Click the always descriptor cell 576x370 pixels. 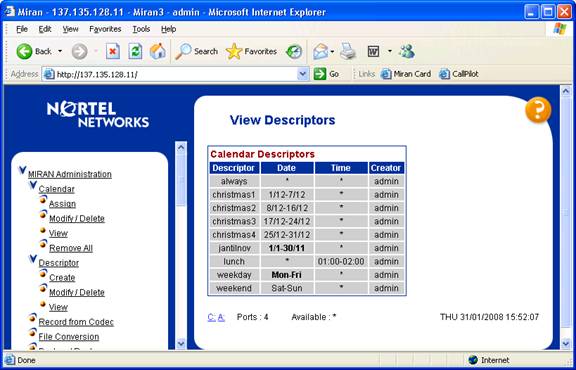click(234, 181)
